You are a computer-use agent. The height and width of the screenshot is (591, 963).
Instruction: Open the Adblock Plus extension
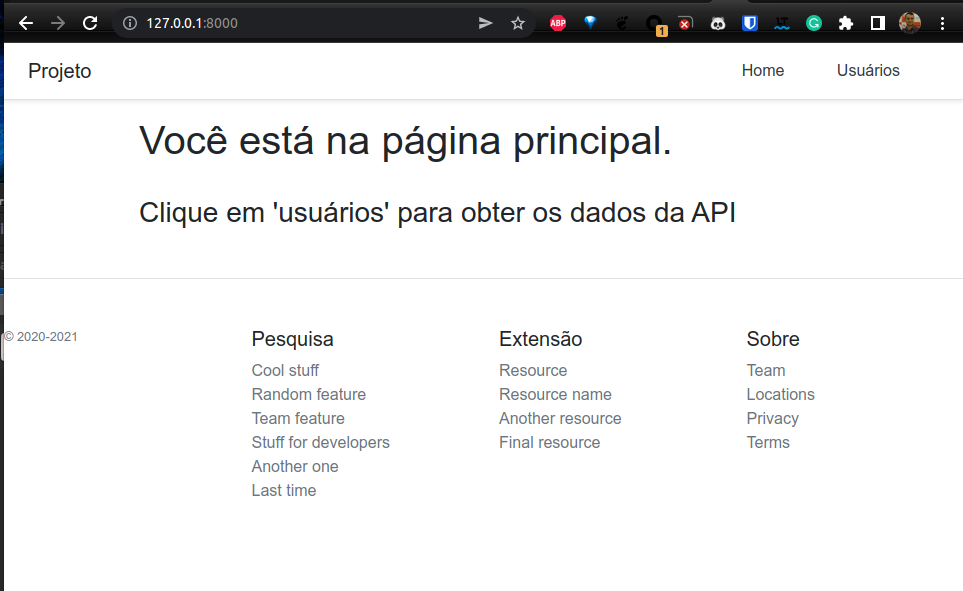(557, 22)
